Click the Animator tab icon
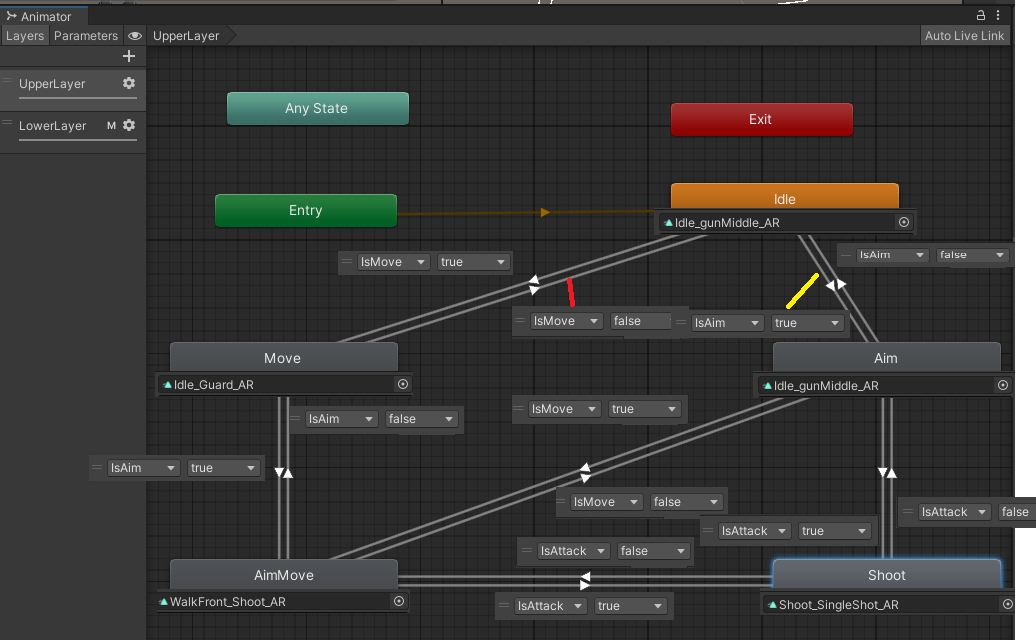Screen dimensions: 1036x640 pos(11,16)
